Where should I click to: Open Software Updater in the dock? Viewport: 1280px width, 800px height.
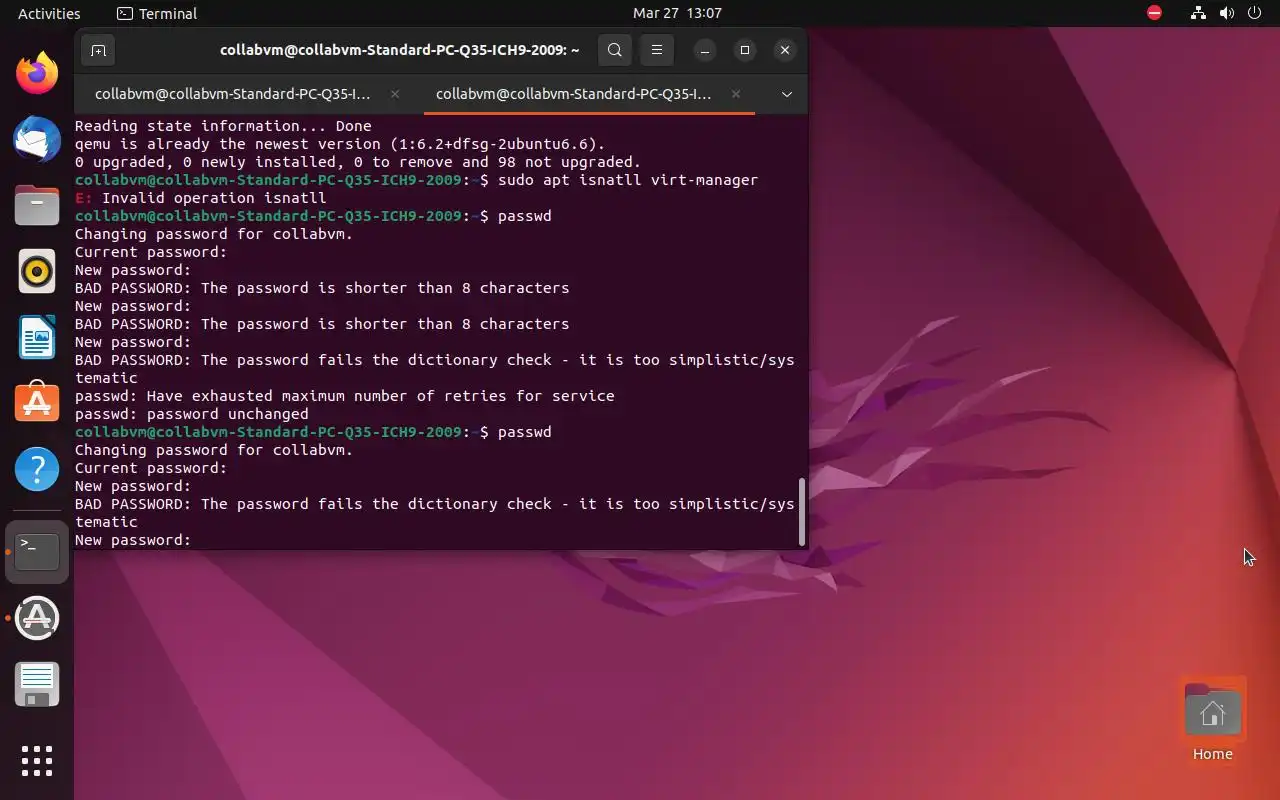click(37, 618)
